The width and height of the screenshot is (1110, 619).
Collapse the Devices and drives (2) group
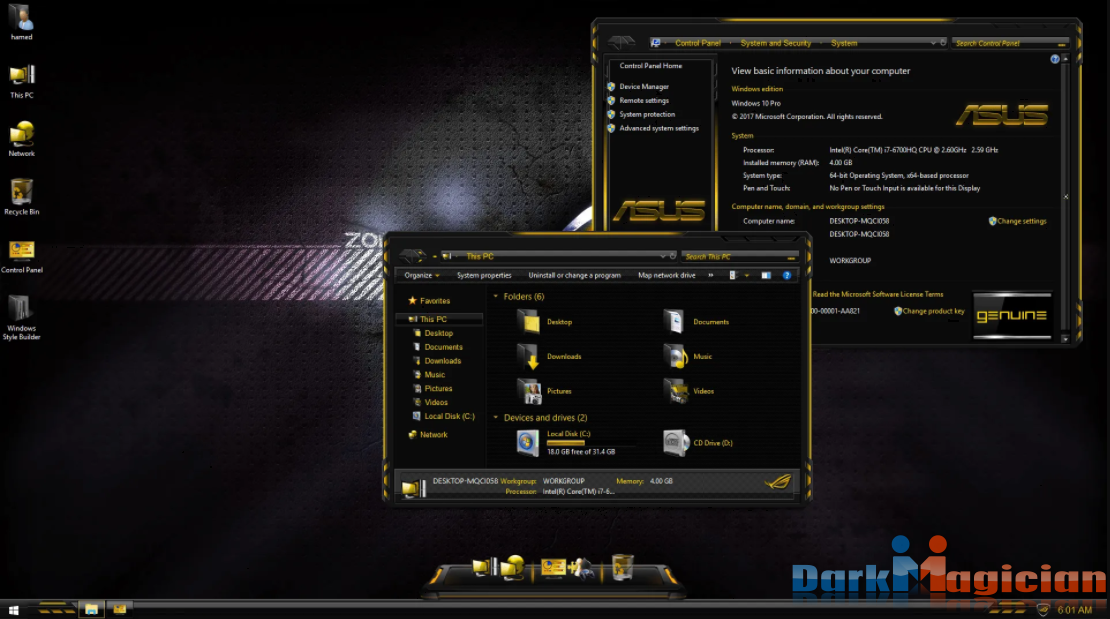click(x=496, y=418)
